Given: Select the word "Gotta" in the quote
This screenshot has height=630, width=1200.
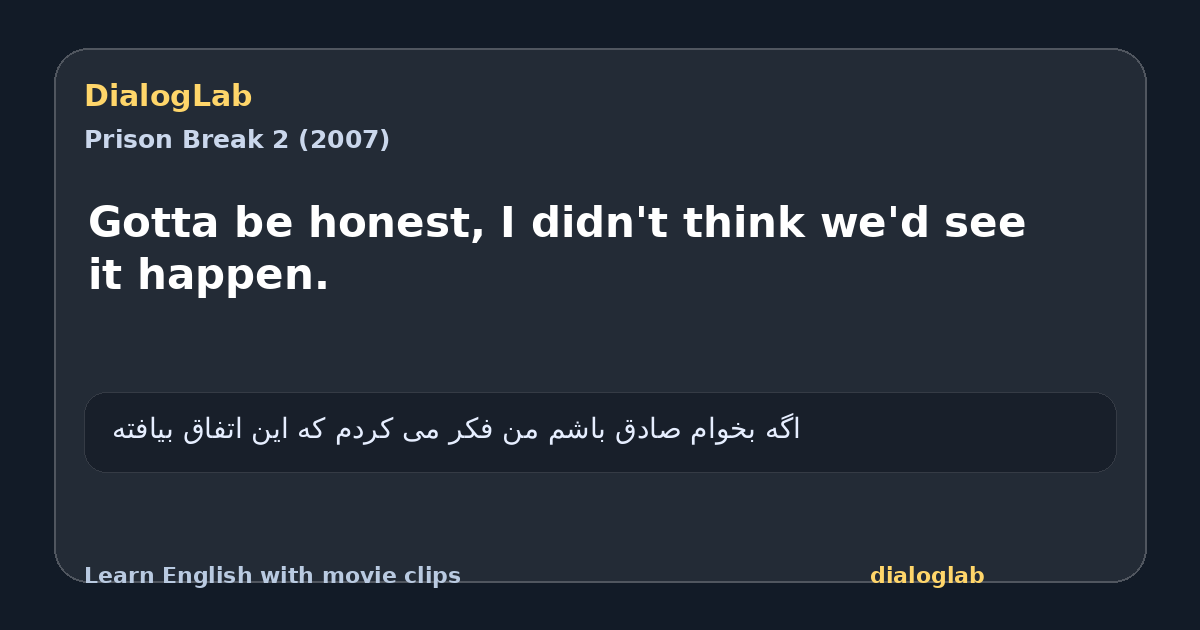Looking at the screenshot, I should tap(153, 223).
